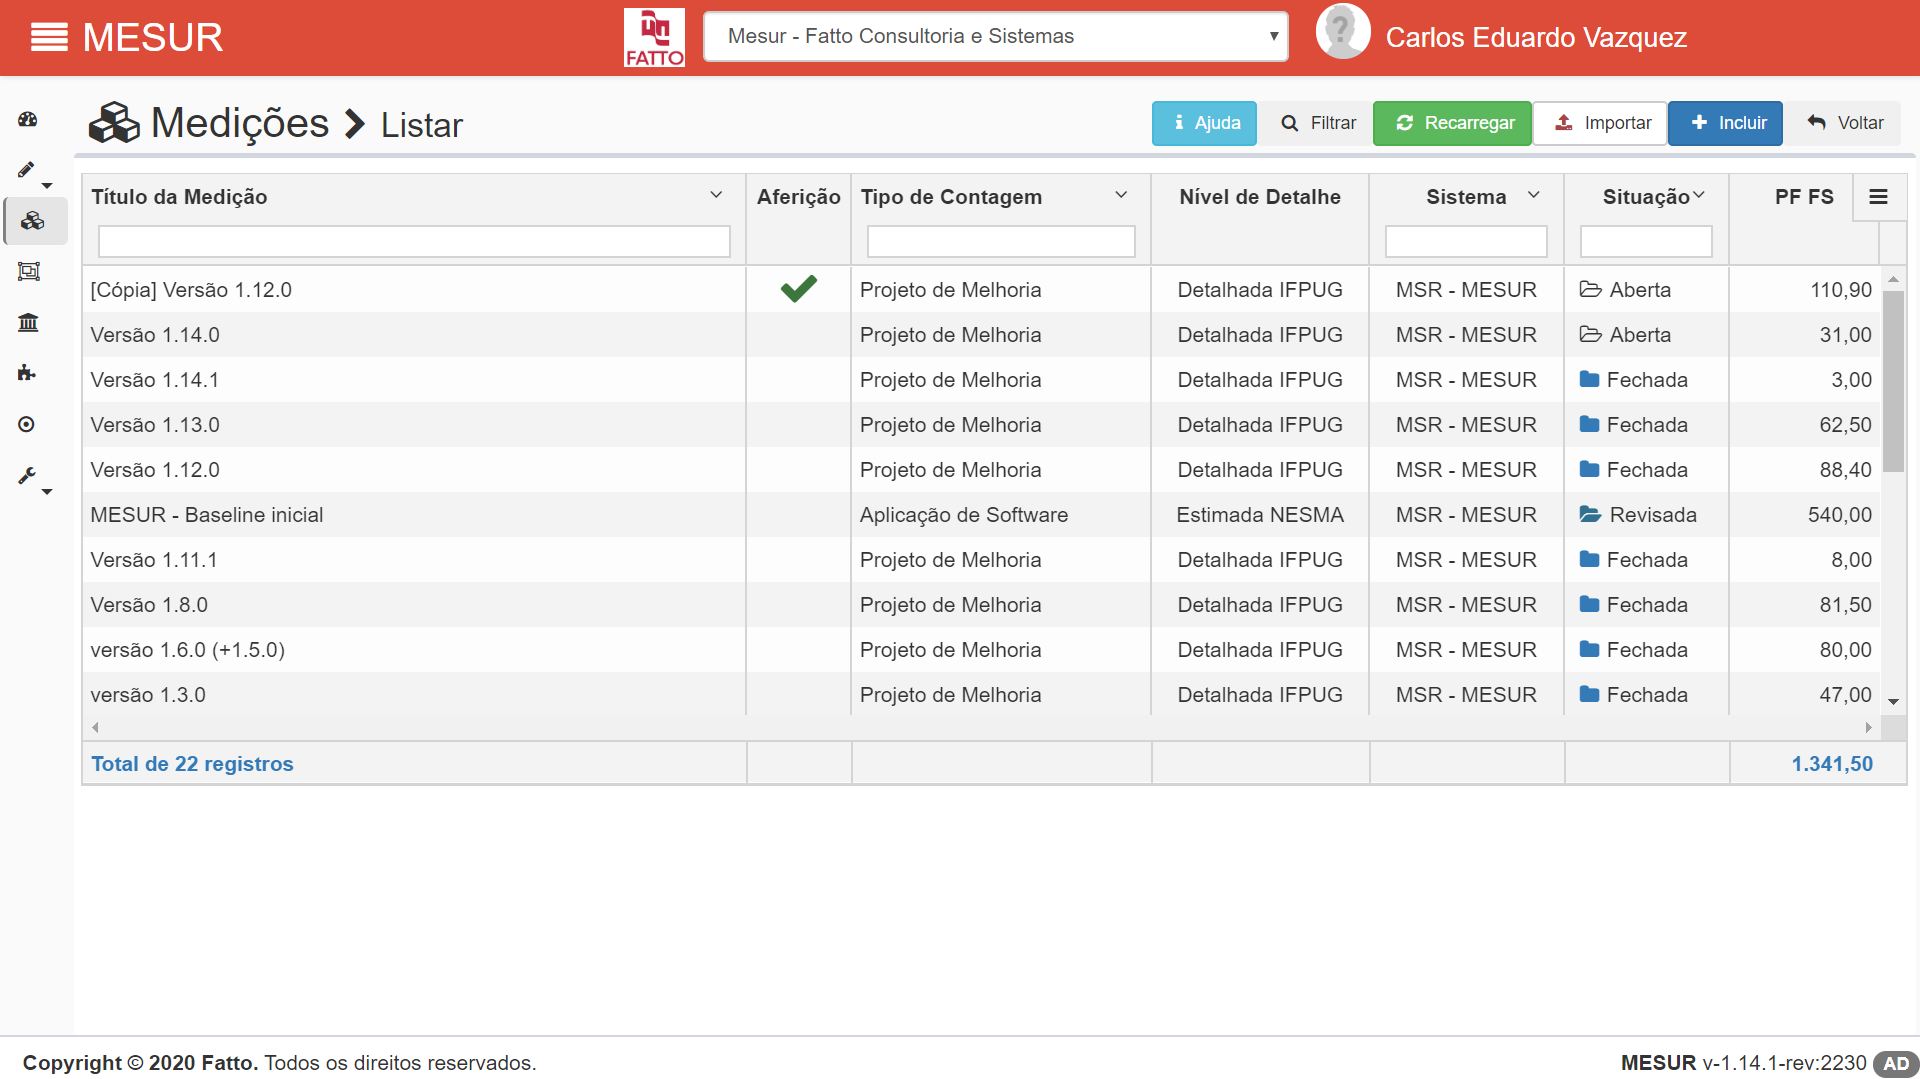The width and height of the screenshot is (1920, 1079).
Task: Open the table column options menu icon
Action: pos(1879,197)
